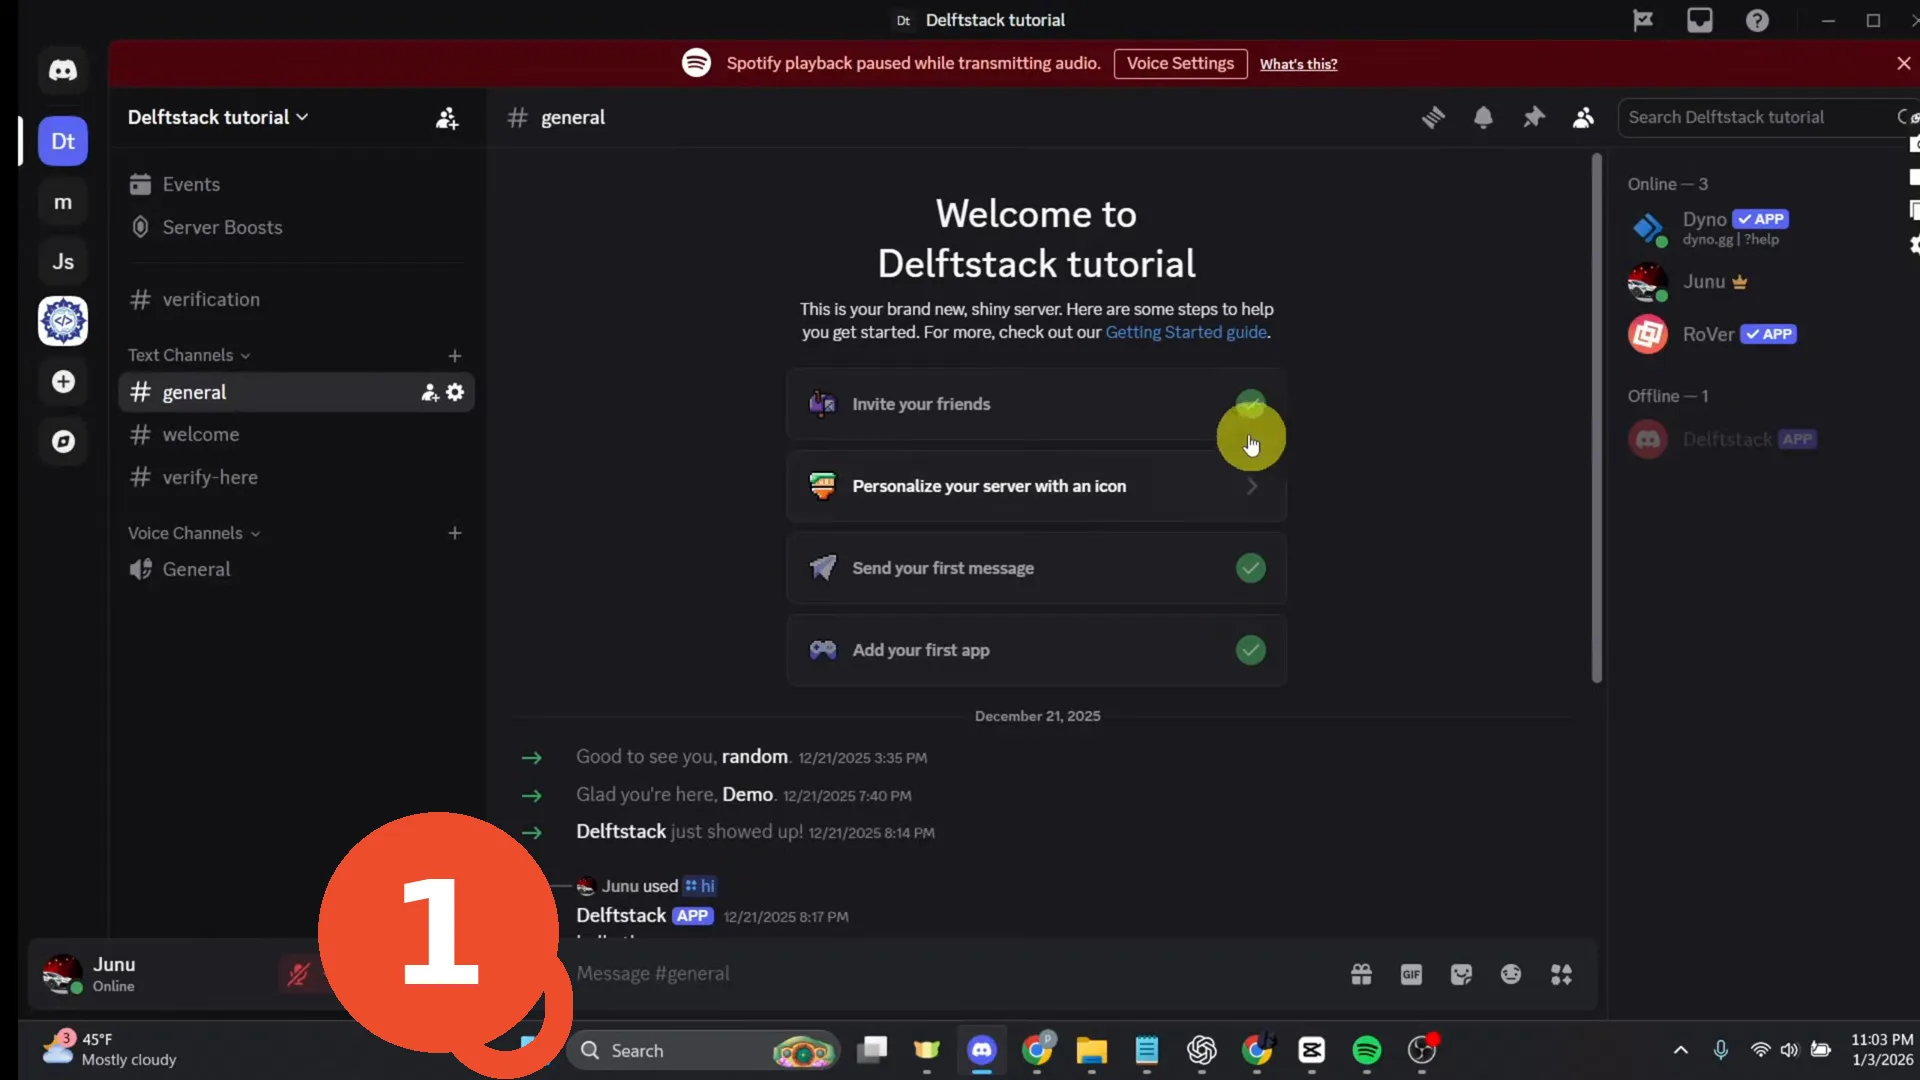Show hidden system tray icons chevron
The height and width of the screenshot is (1080, 1920).
click(1680, 1050)
